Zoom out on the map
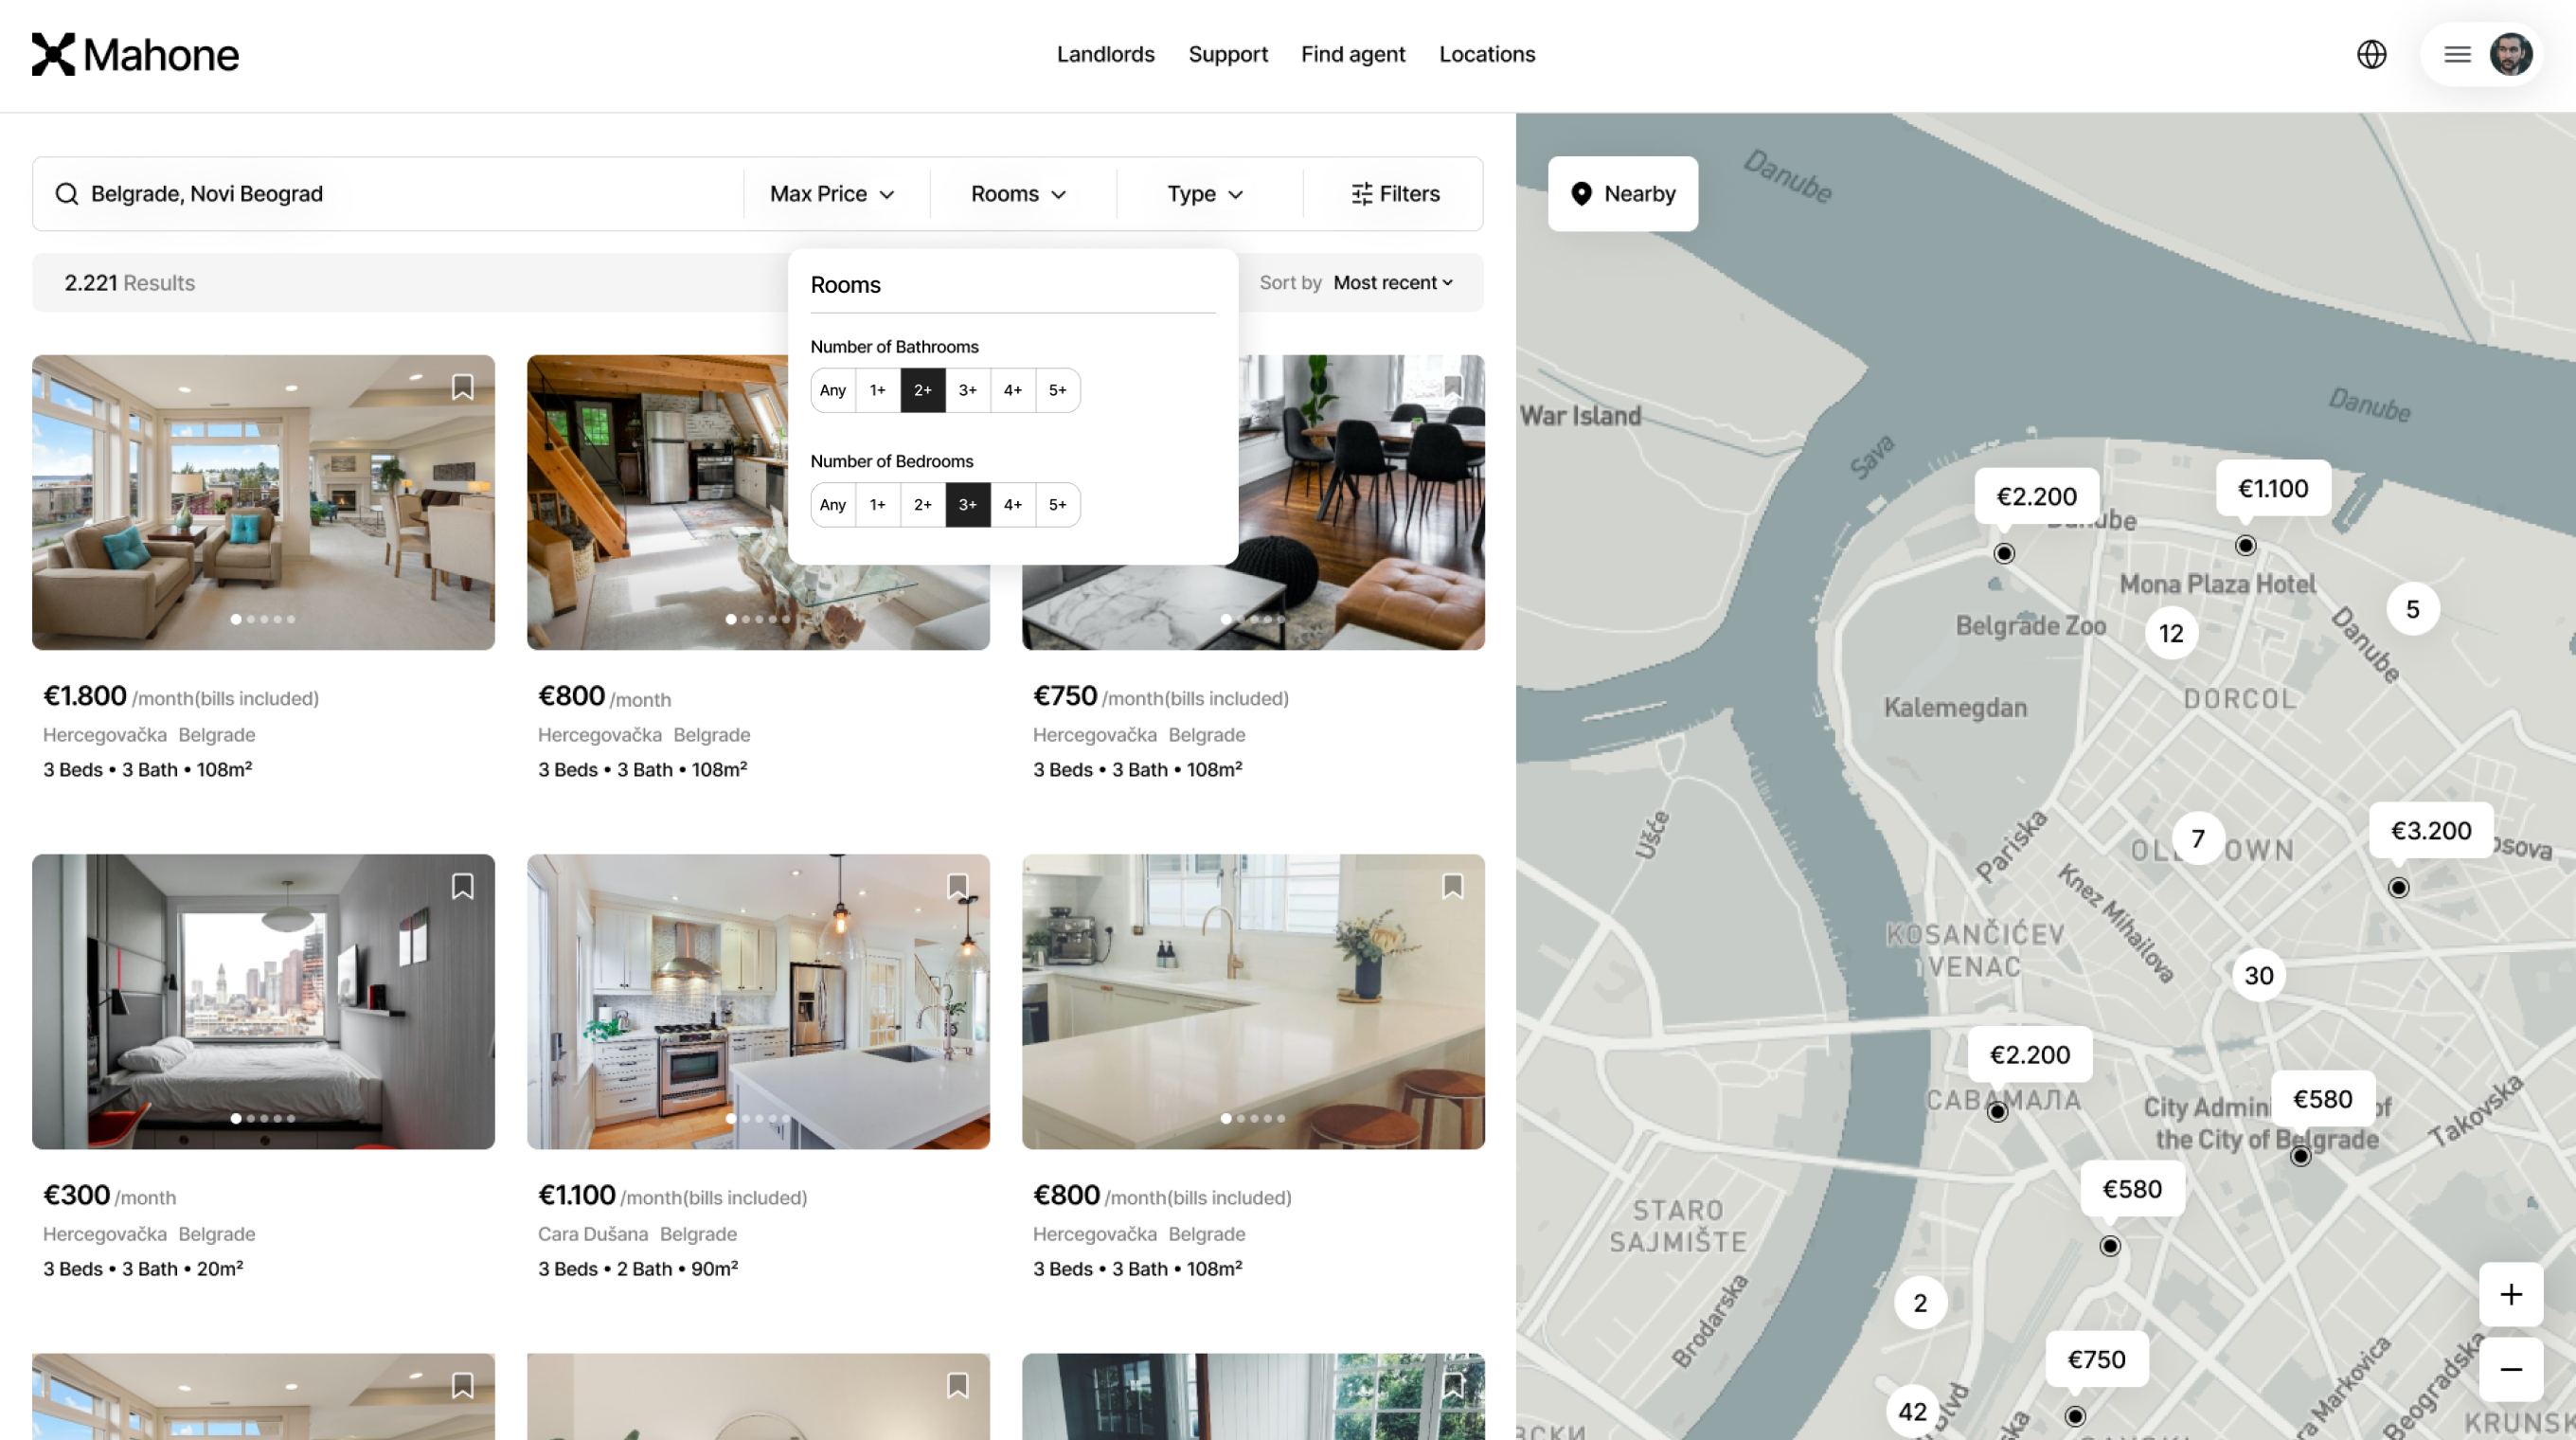 (x=2510, y=1369)
